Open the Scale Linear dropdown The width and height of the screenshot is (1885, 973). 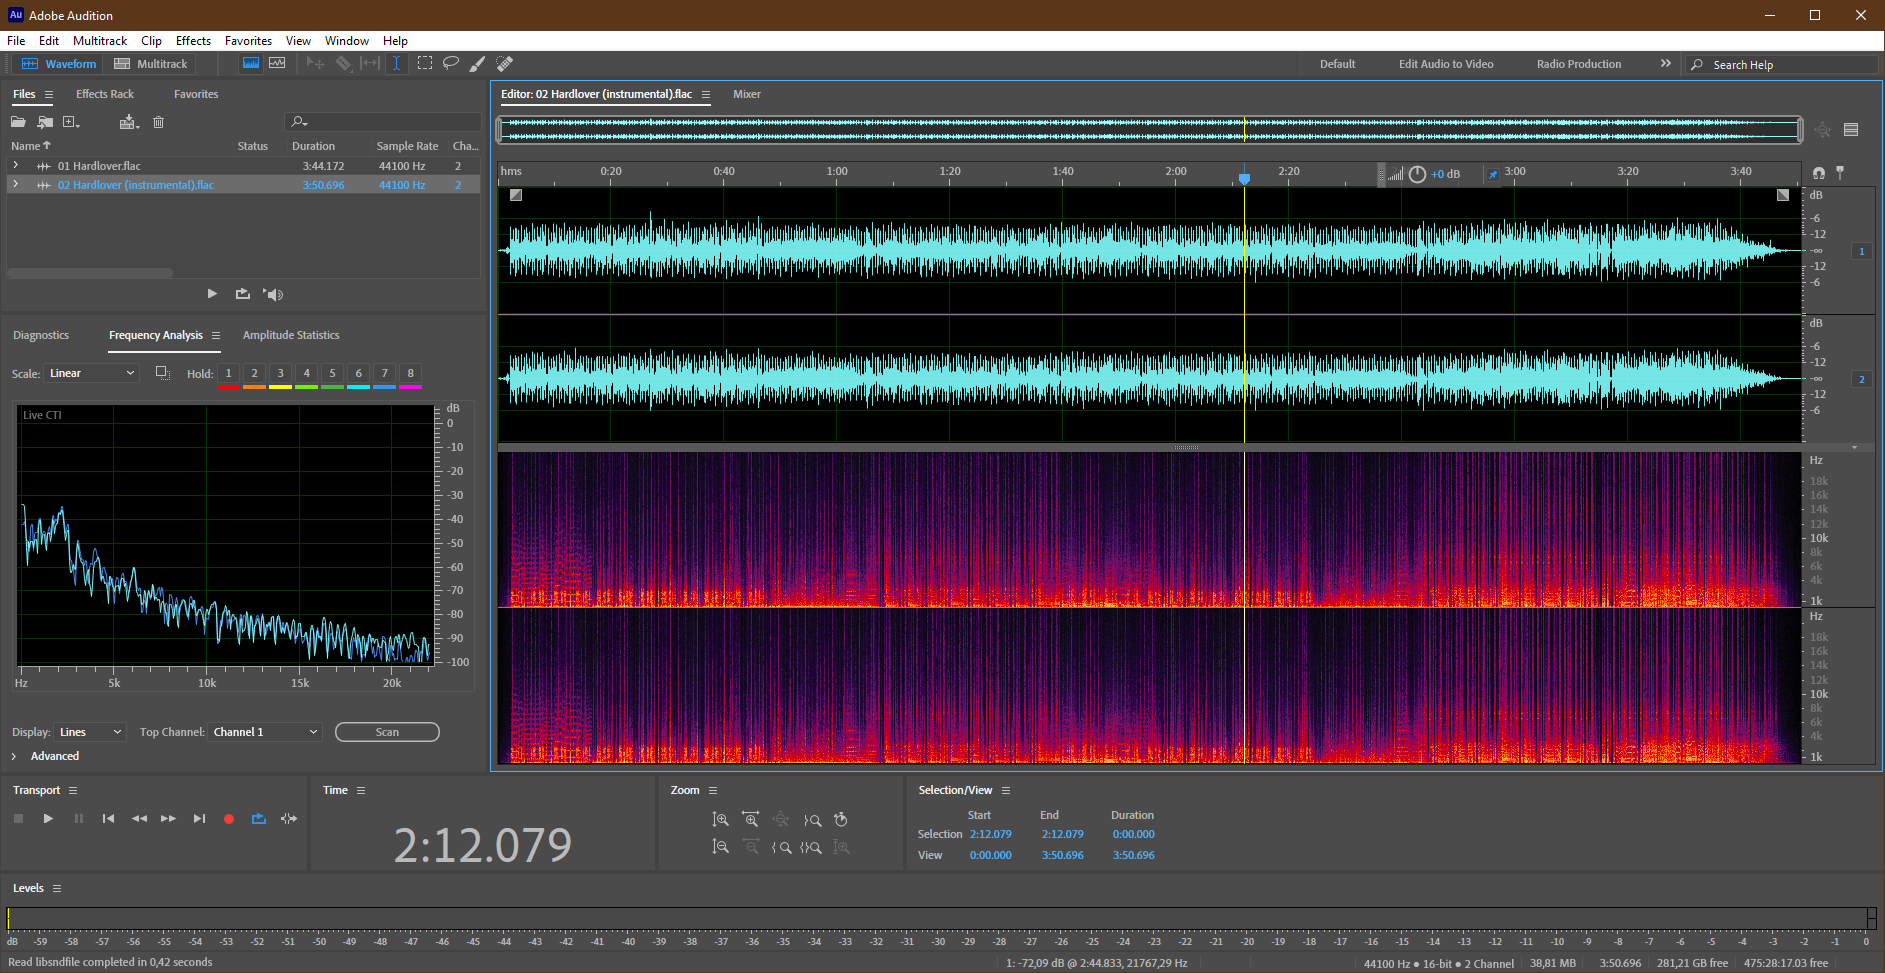coord(91,373)
